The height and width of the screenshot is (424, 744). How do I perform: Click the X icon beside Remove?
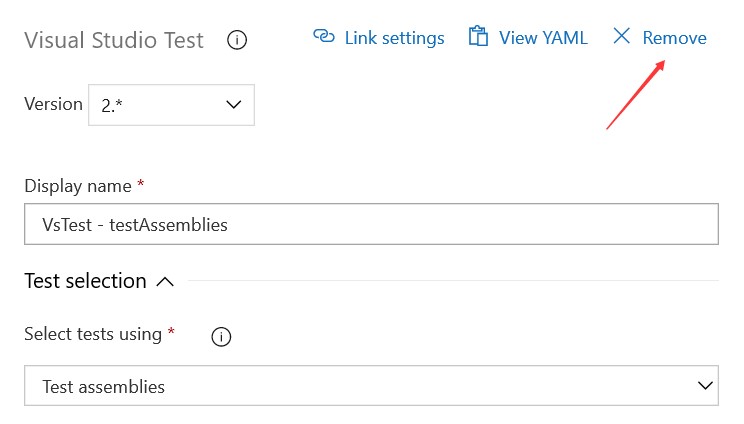click(622, 36)
